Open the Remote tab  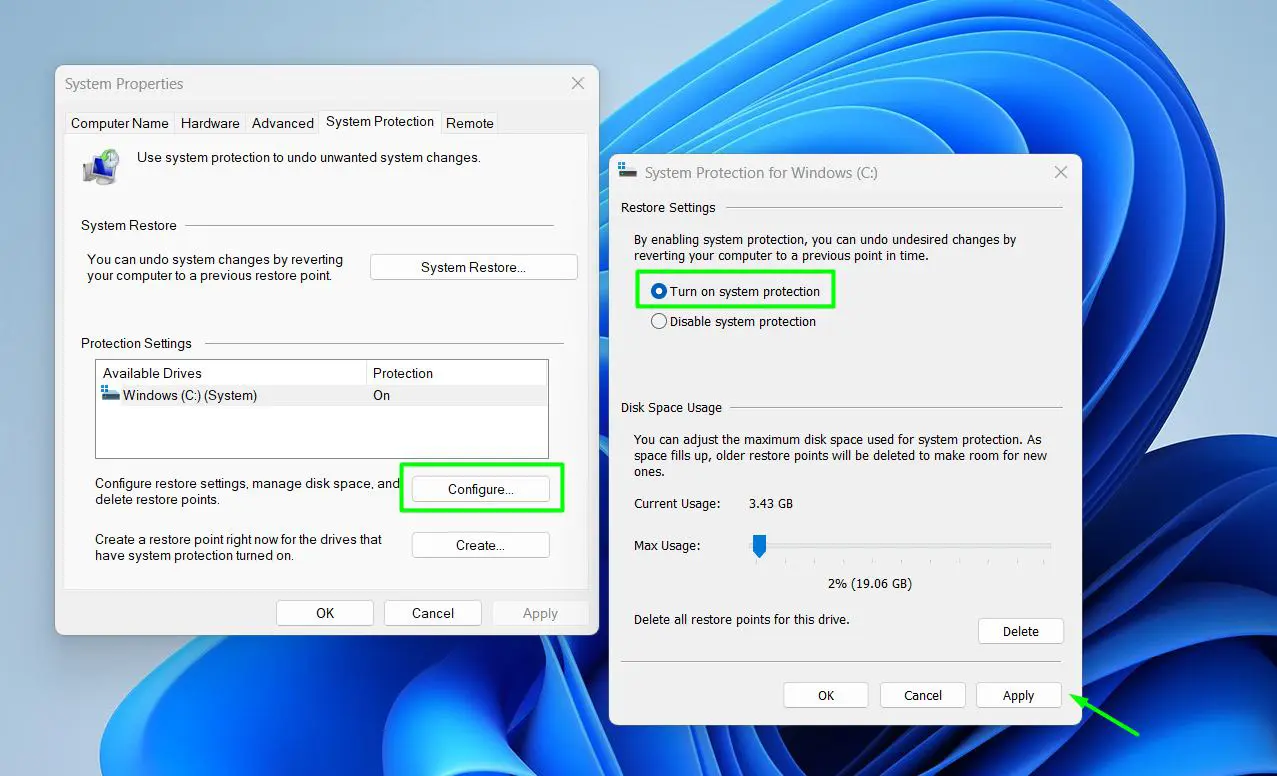[x=469, y=122]
